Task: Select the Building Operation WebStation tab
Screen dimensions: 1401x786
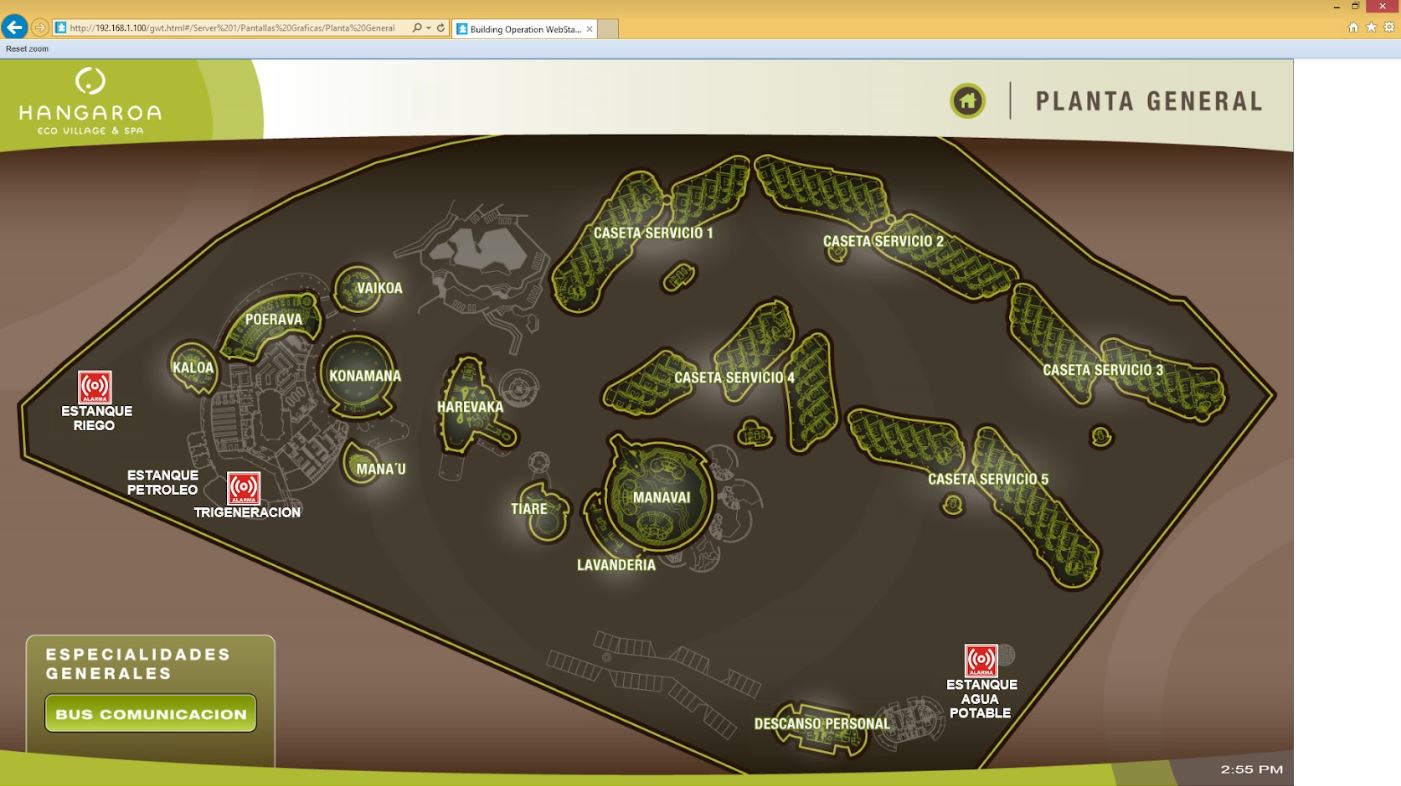Action: coord(520,29)
